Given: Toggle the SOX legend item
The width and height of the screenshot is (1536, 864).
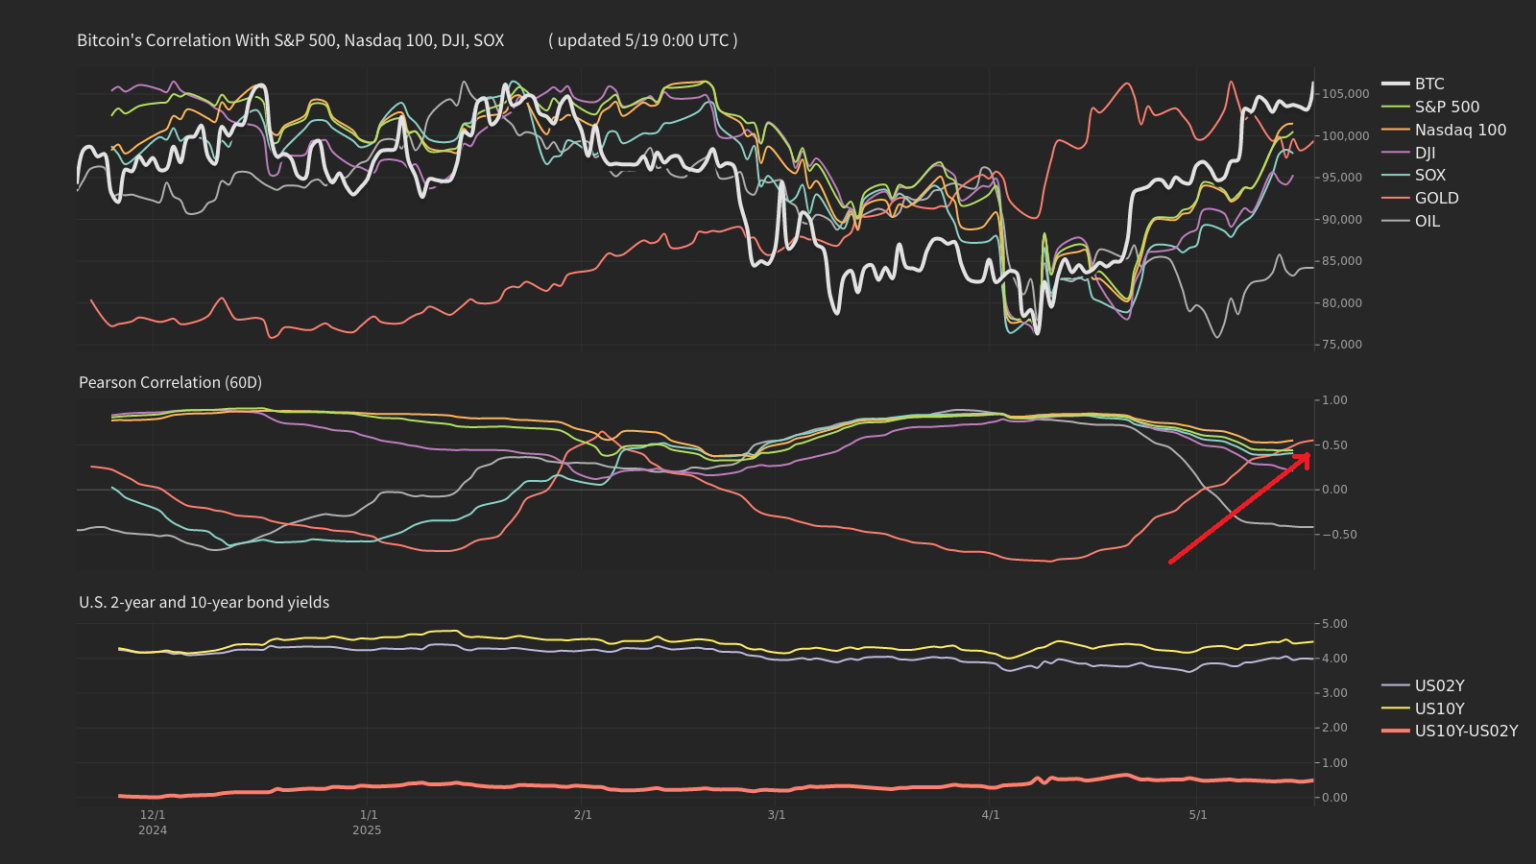Looking at the screenshot, I should 1430,174.
